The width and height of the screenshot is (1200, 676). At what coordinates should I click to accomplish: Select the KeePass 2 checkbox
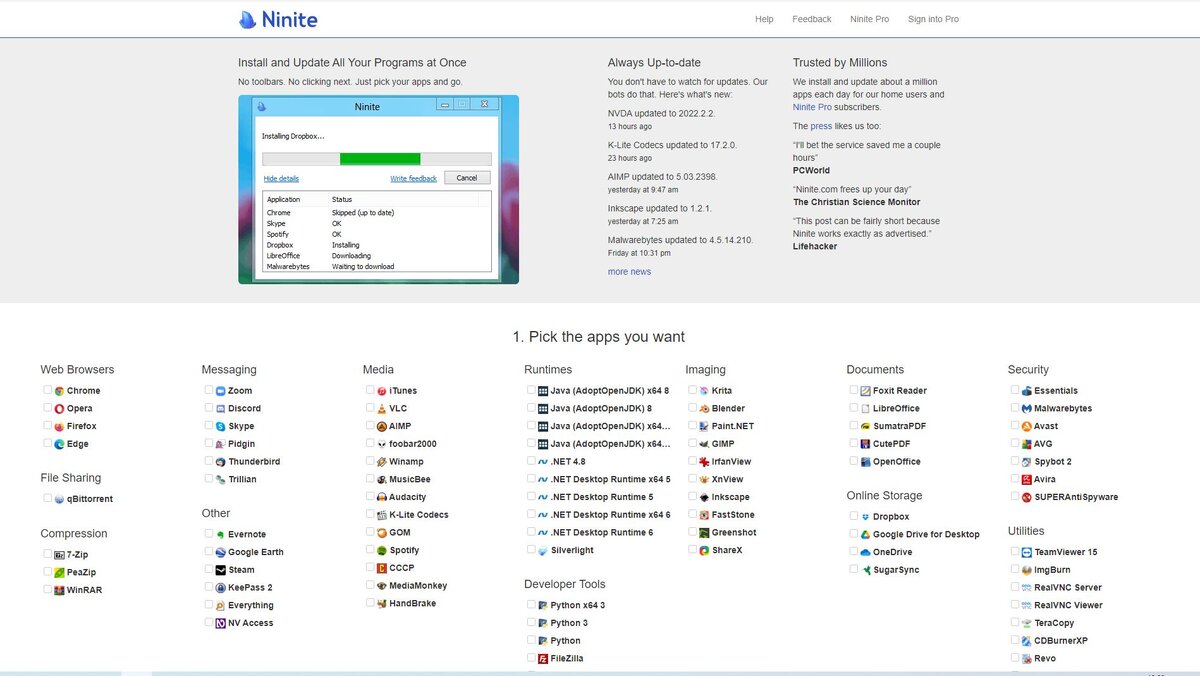(208, 587)
